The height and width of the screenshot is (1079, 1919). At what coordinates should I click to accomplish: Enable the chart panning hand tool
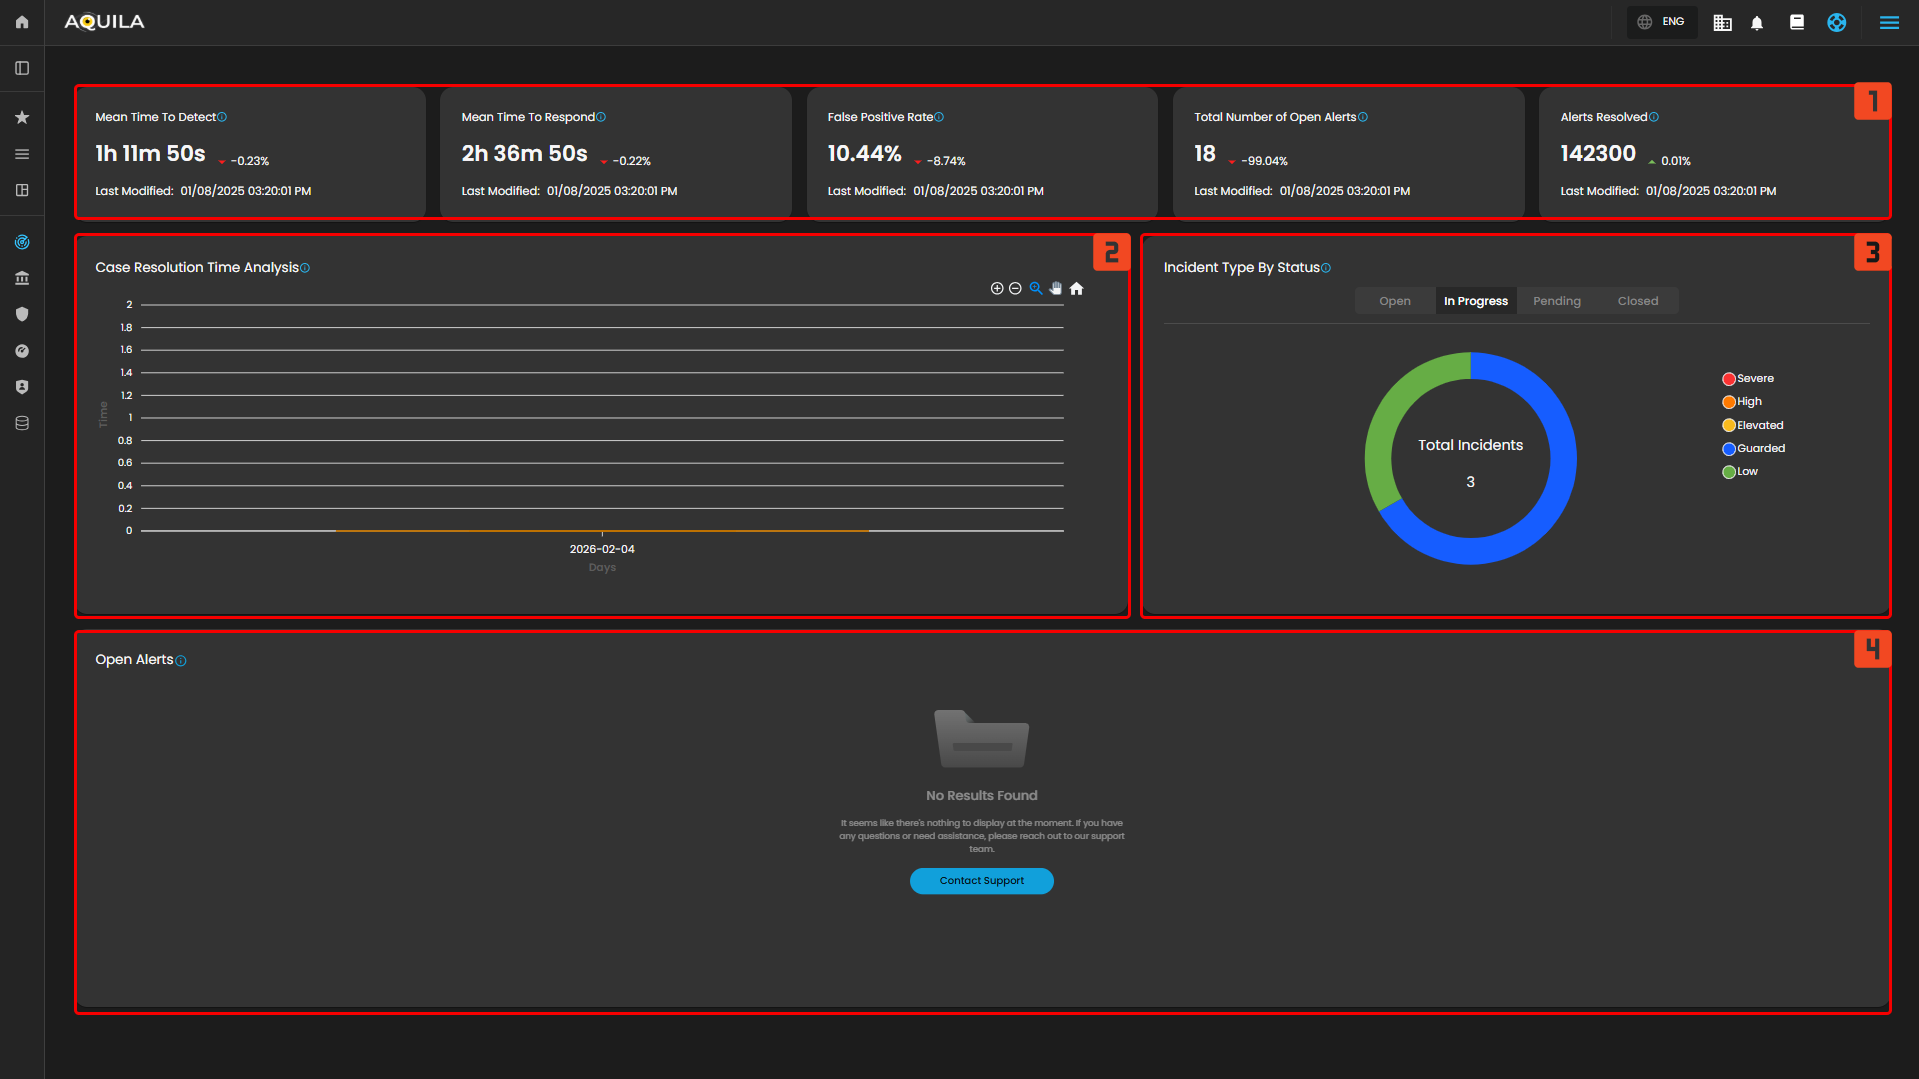point(1056,289)
